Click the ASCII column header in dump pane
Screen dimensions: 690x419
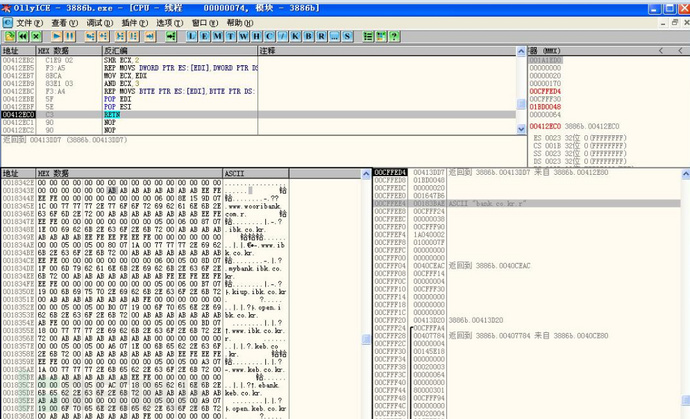pos(256,173)
